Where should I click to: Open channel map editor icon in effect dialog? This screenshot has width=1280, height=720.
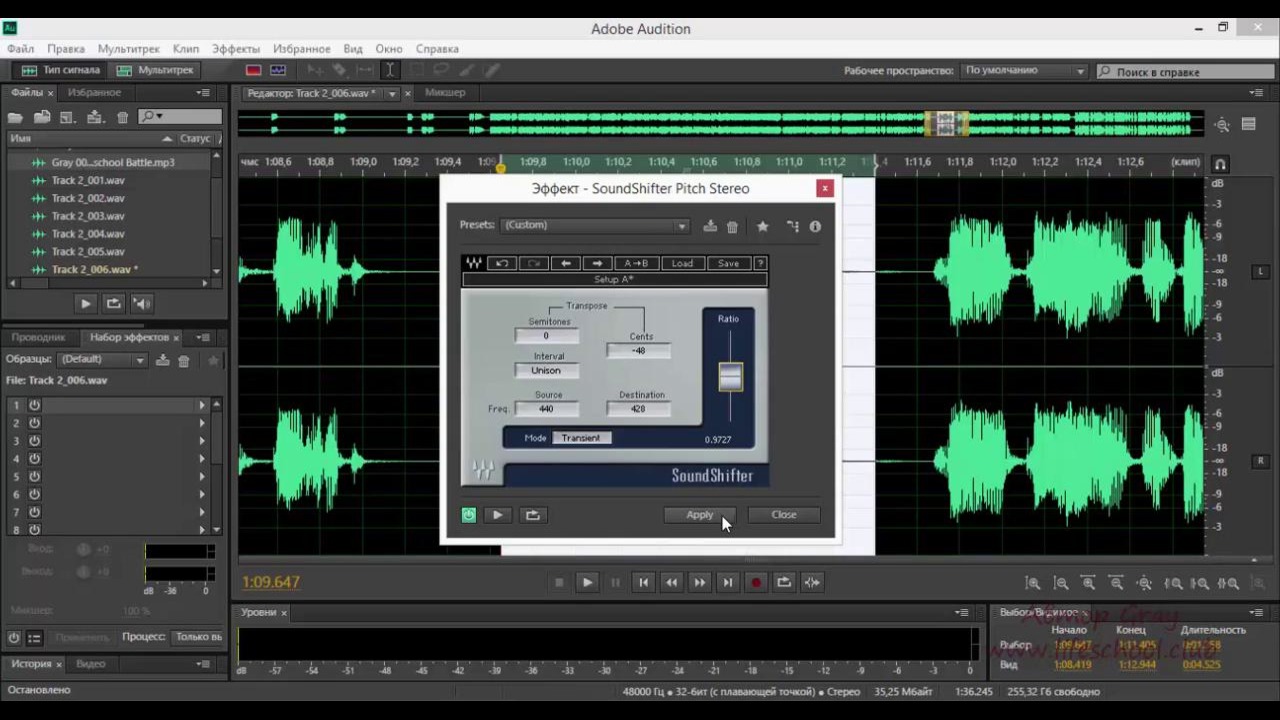click(793, 226)
